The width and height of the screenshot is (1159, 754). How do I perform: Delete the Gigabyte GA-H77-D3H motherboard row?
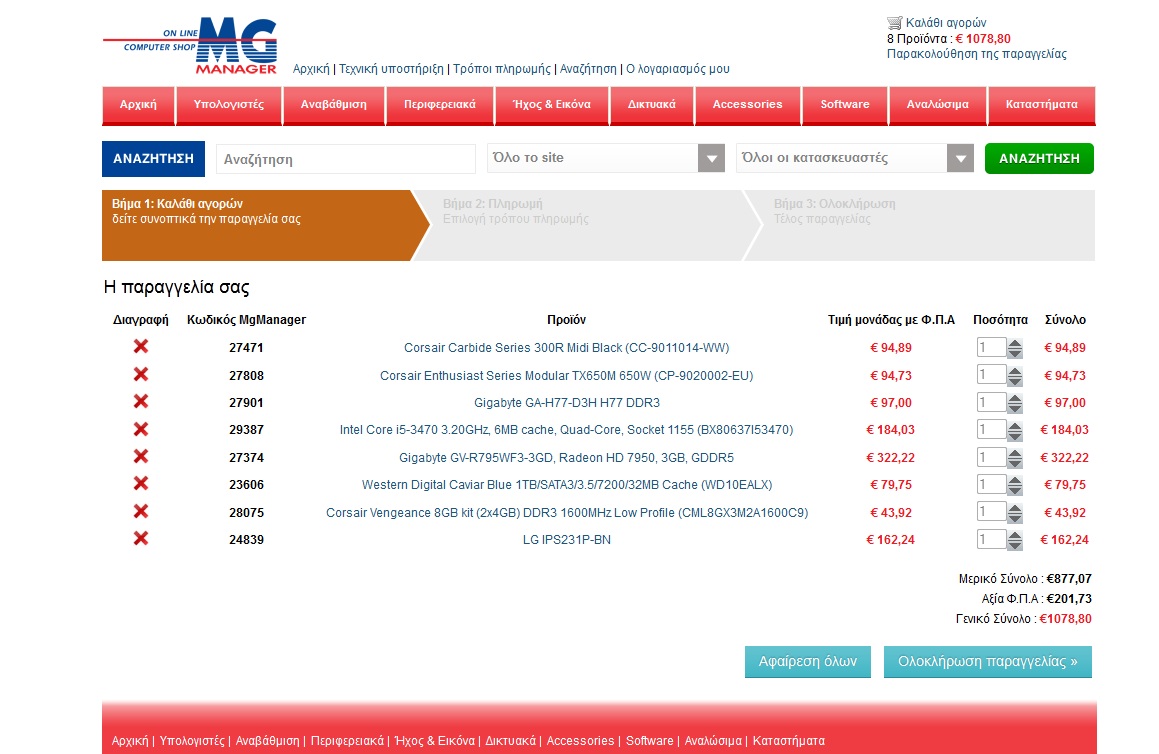[x=140, y=402]
